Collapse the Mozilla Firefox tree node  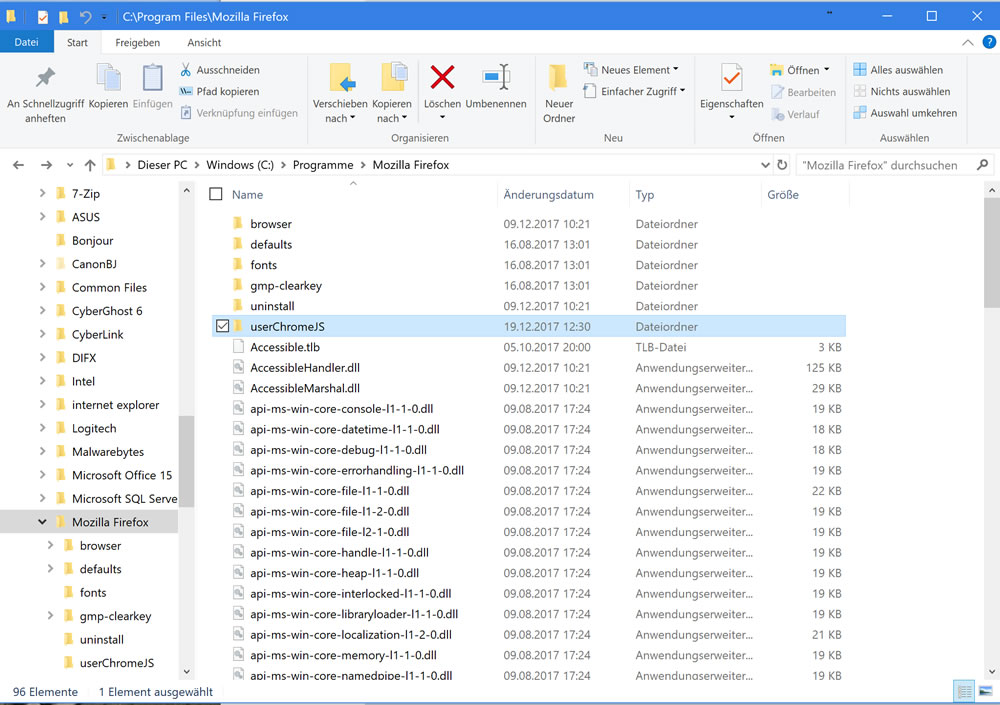click(x=42, y=522)
